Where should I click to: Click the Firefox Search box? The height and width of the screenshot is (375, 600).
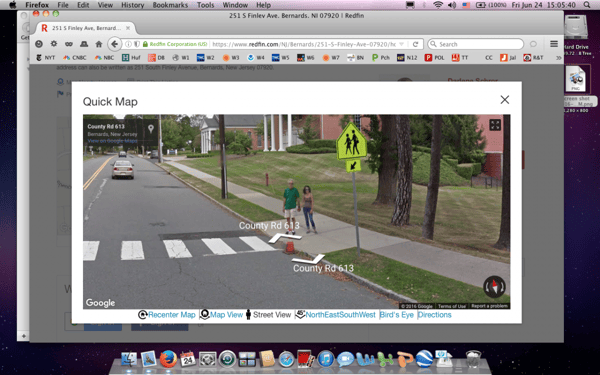[475, 44]
